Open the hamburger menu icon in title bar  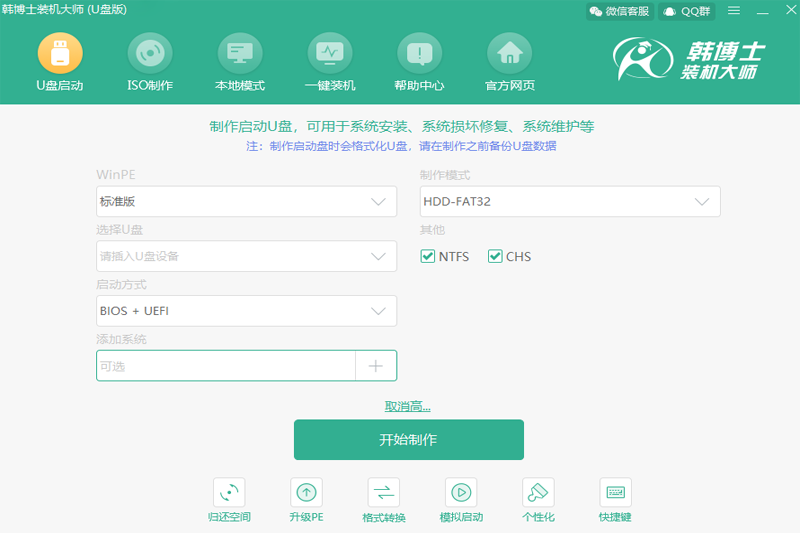pos(734,10)
